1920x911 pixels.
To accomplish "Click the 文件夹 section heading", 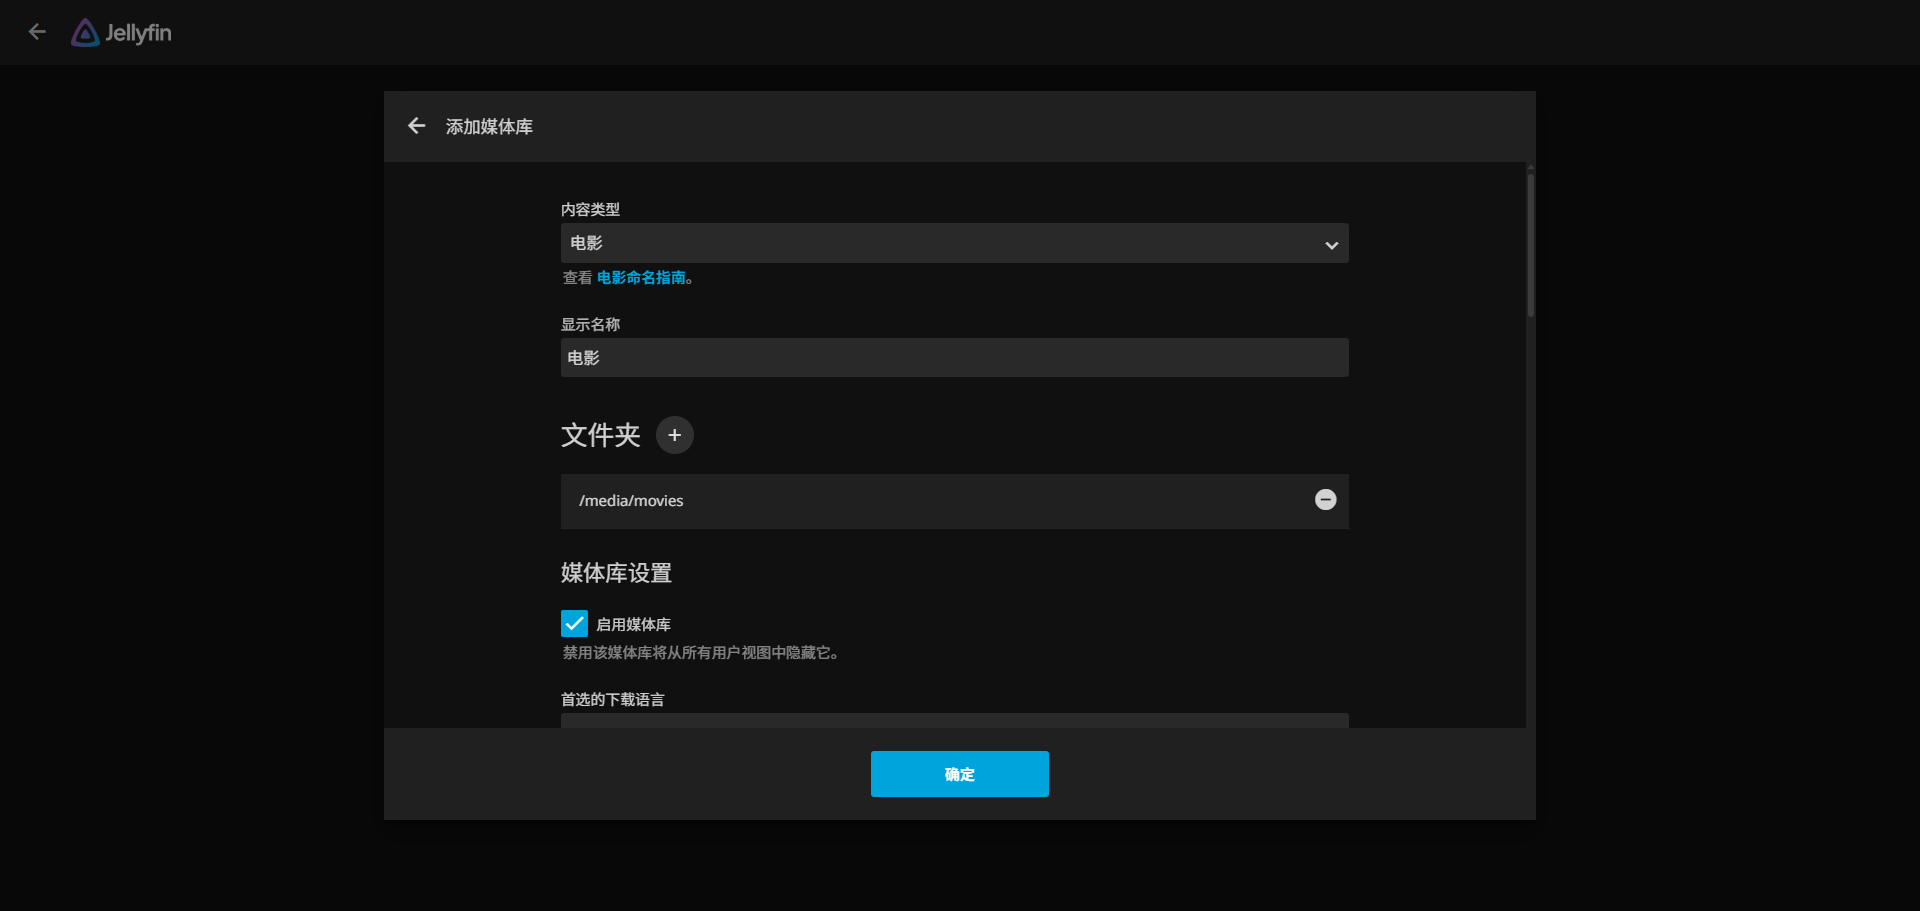I will 600,435.
